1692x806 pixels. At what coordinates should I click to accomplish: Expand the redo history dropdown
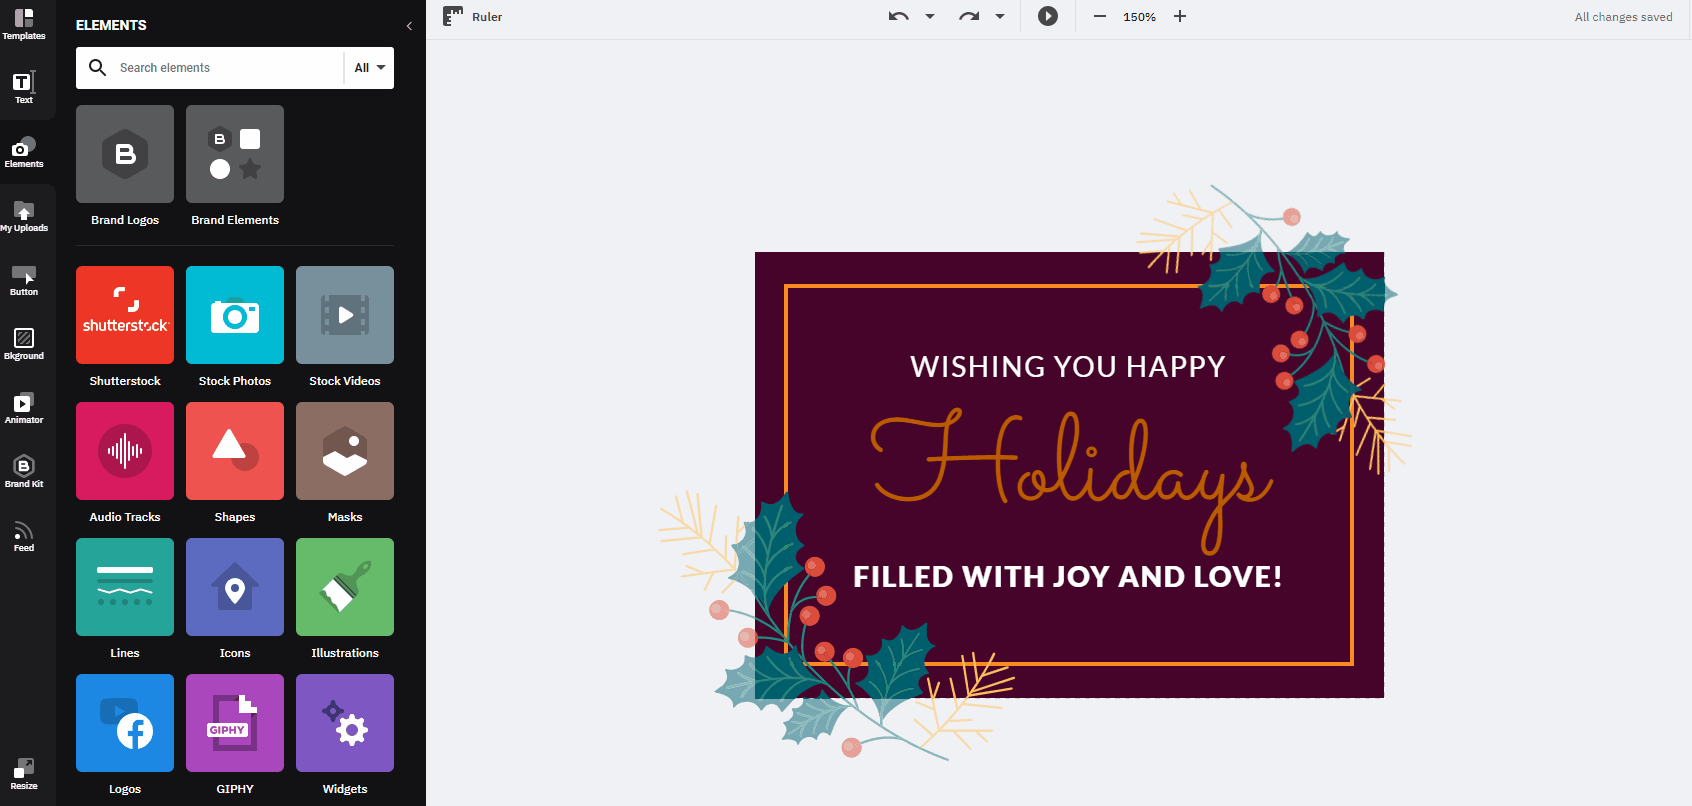[1000, 16]
